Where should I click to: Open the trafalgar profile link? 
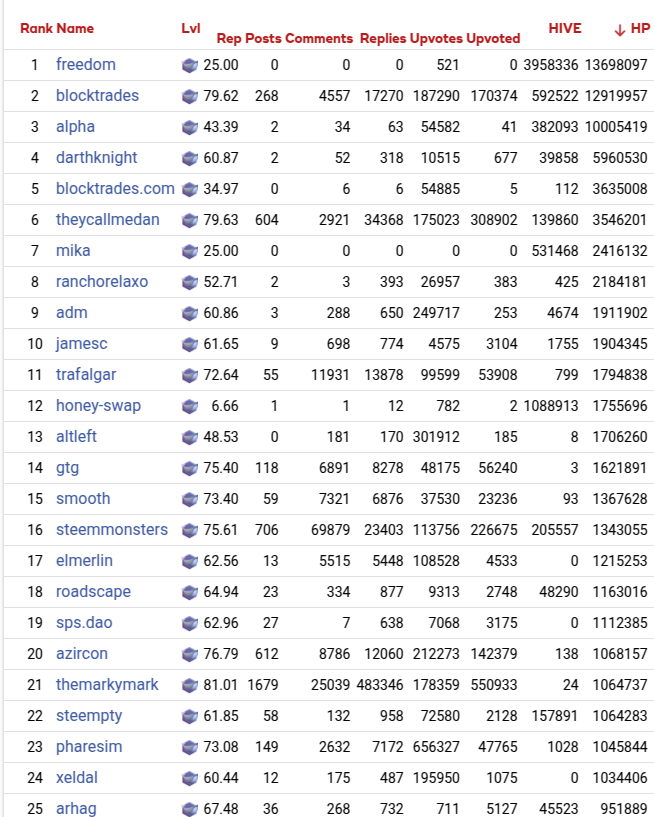[86, 375]
